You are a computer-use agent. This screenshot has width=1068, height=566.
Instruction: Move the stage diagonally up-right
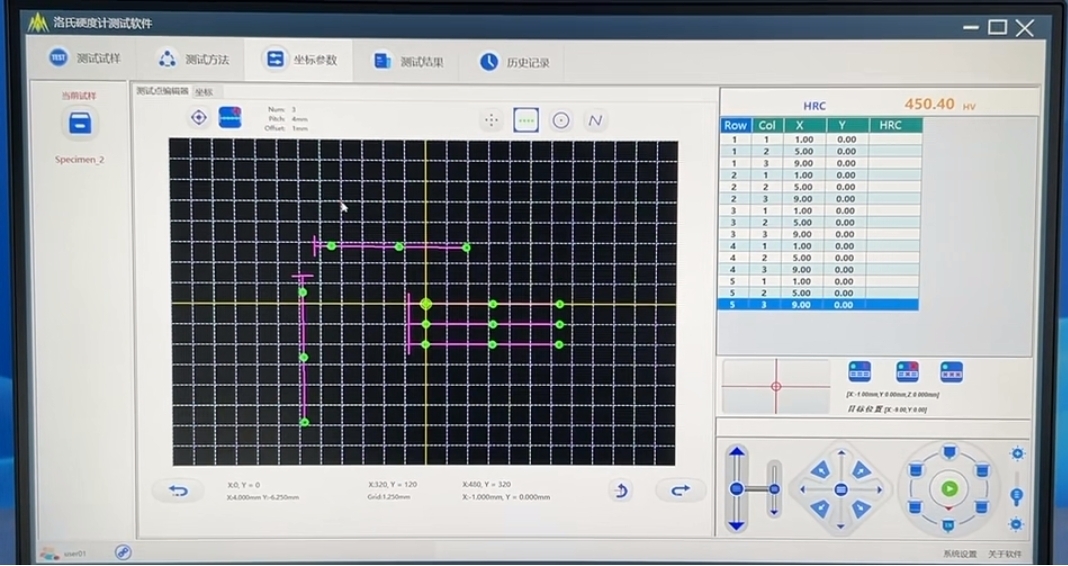click(862, 469)
